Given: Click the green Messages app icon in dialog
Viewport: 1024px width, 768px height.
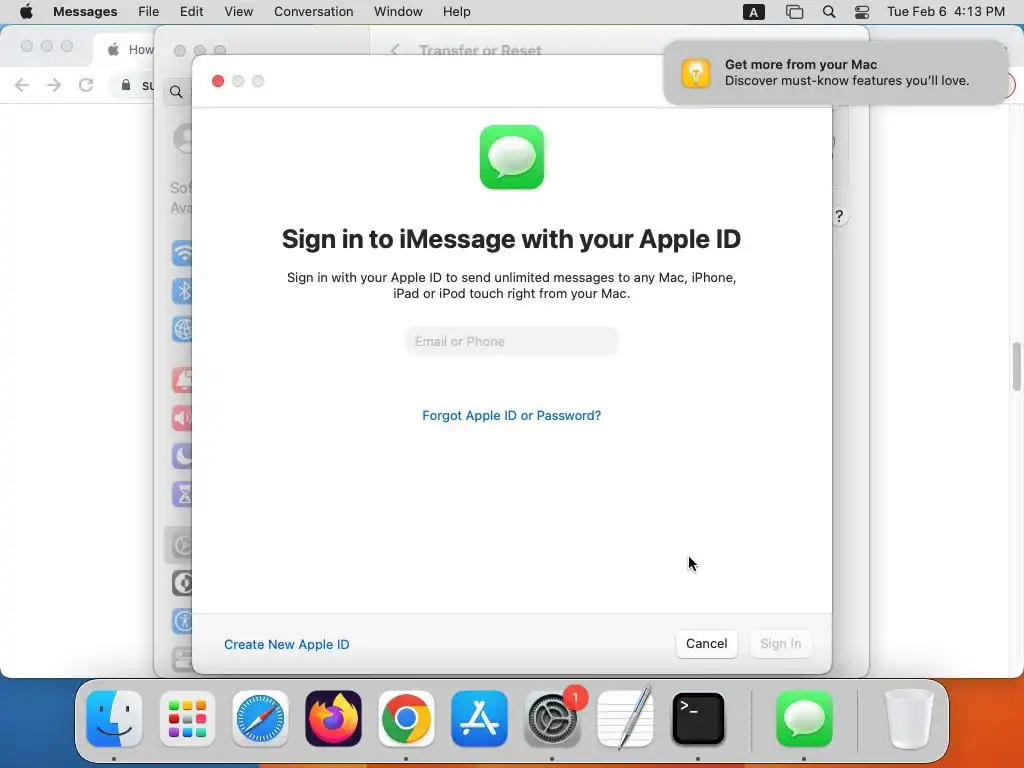Looking at the screenshot, I should click(x=511, y=157).
